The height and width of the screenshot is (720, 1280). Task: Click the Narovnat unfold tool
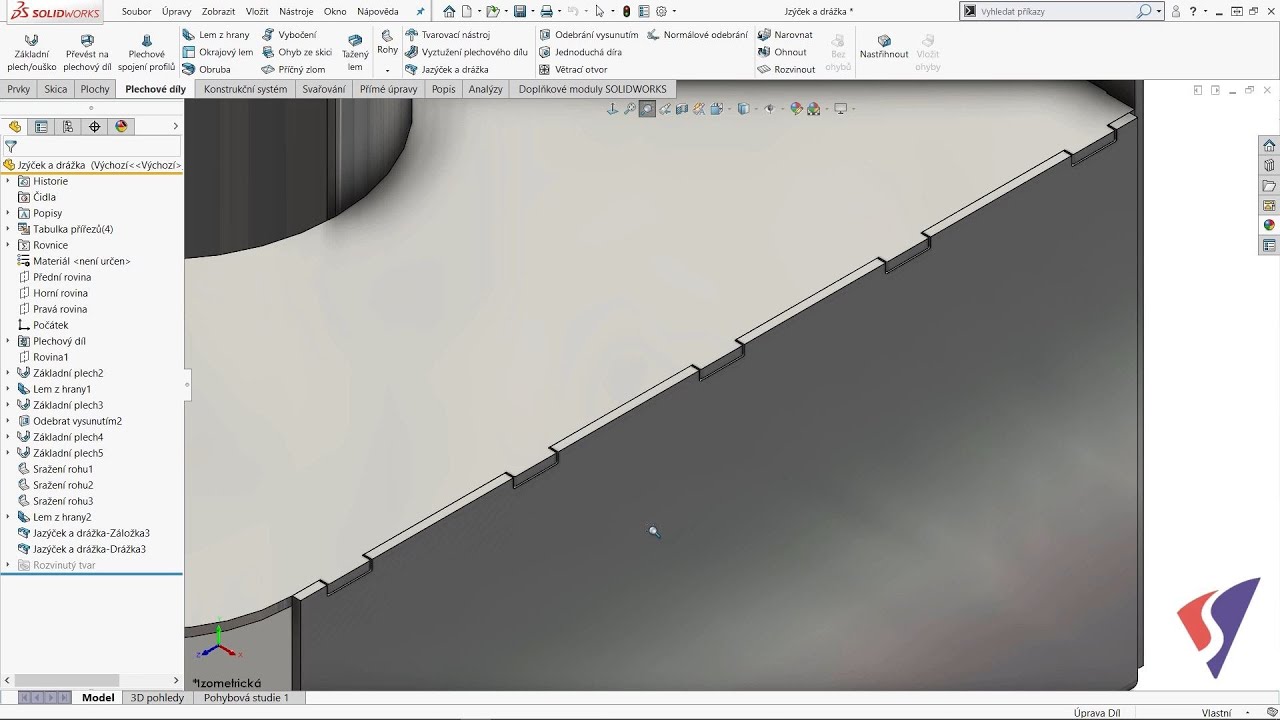[785, 35]
